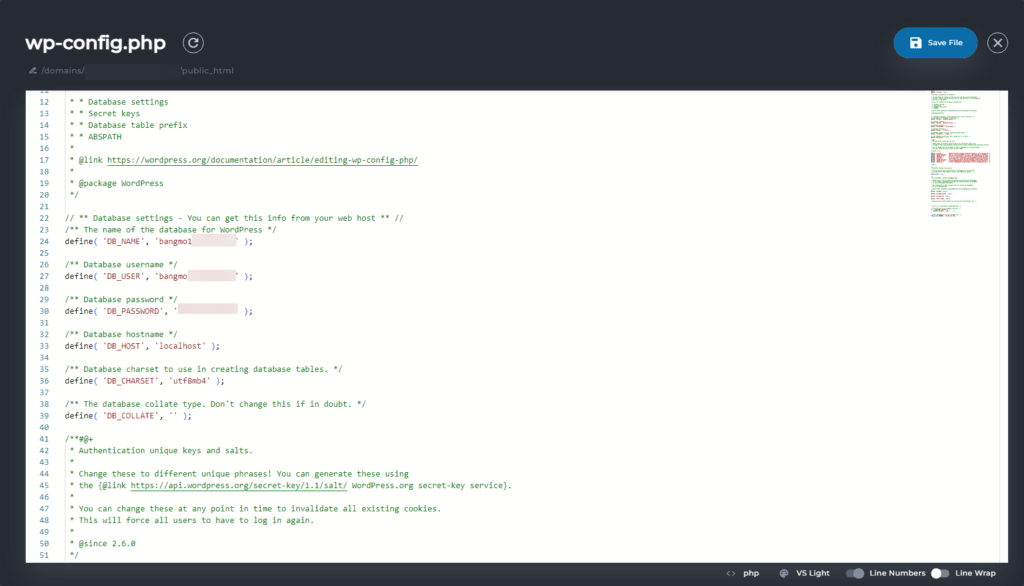Enable the Line Wrap toggle

(x=939, y=573)
